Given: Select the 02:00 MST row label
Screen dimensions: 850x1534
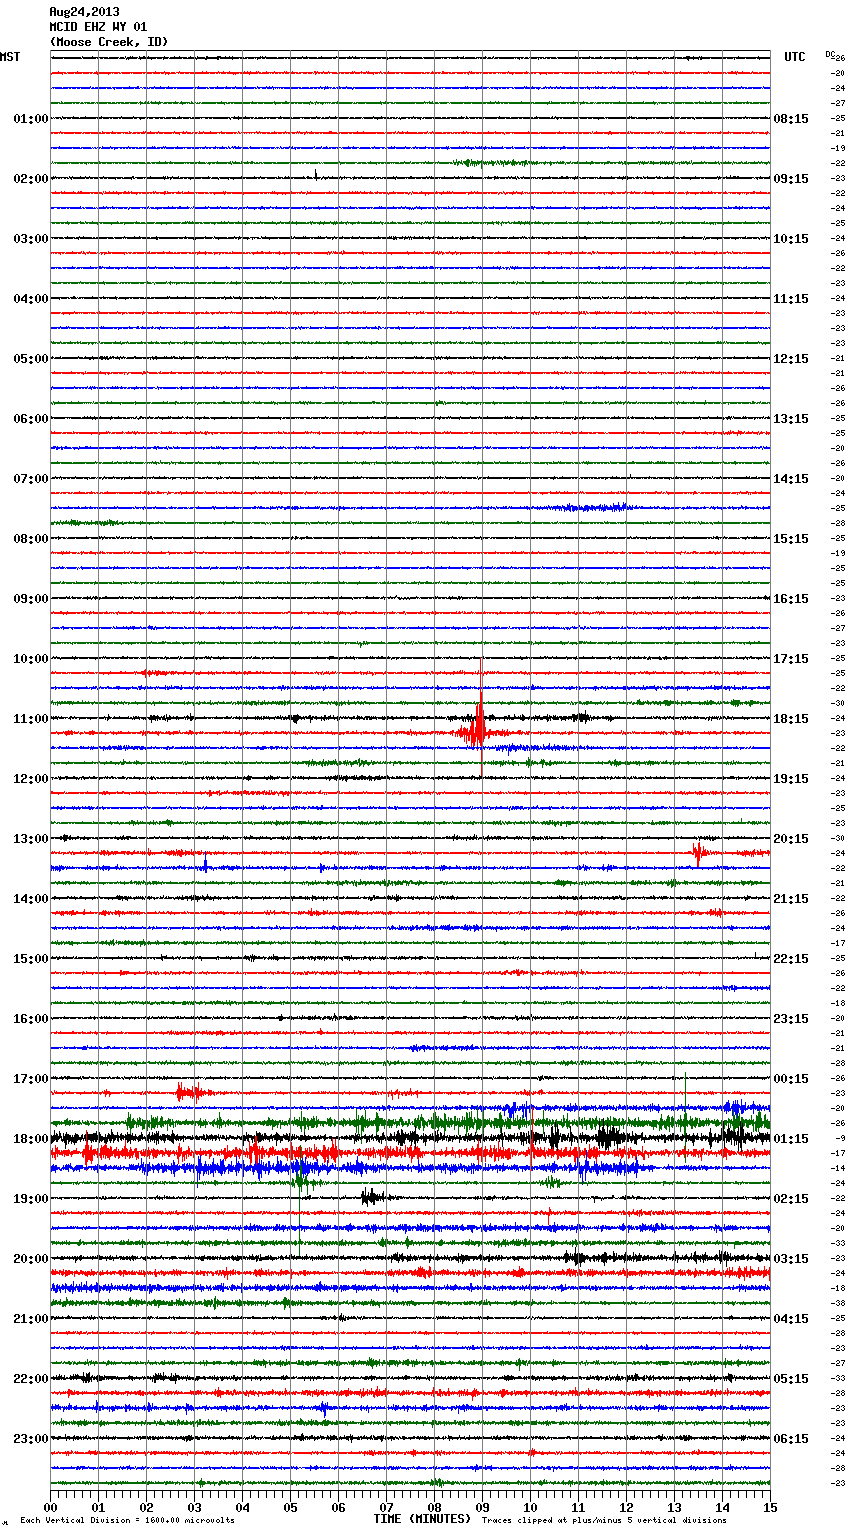Looking at the screenshot, I should click(31, 179).
